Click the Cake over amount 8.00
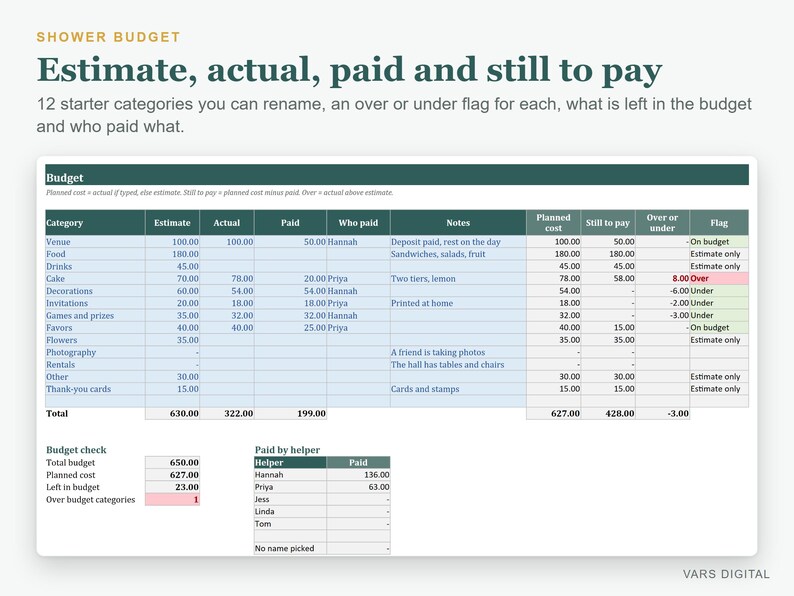The height and width of the screenshot is (596, 794). [x=662, y=279]
